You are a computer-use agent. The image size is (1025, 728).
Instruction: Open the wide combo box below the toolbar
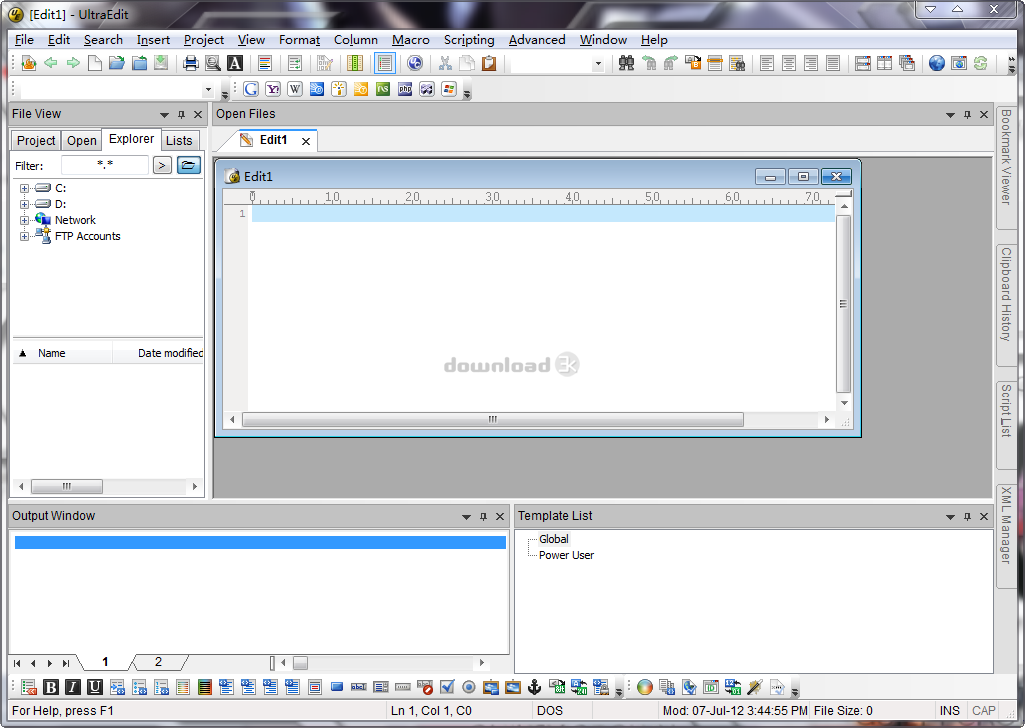(208, 90)
